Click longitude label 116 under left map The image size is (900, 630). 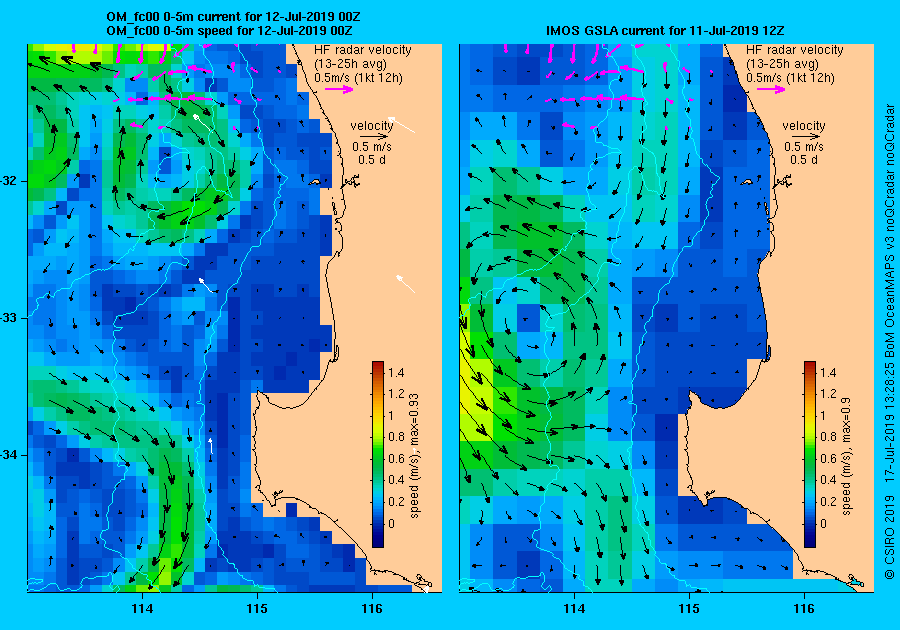click(372, 609)
